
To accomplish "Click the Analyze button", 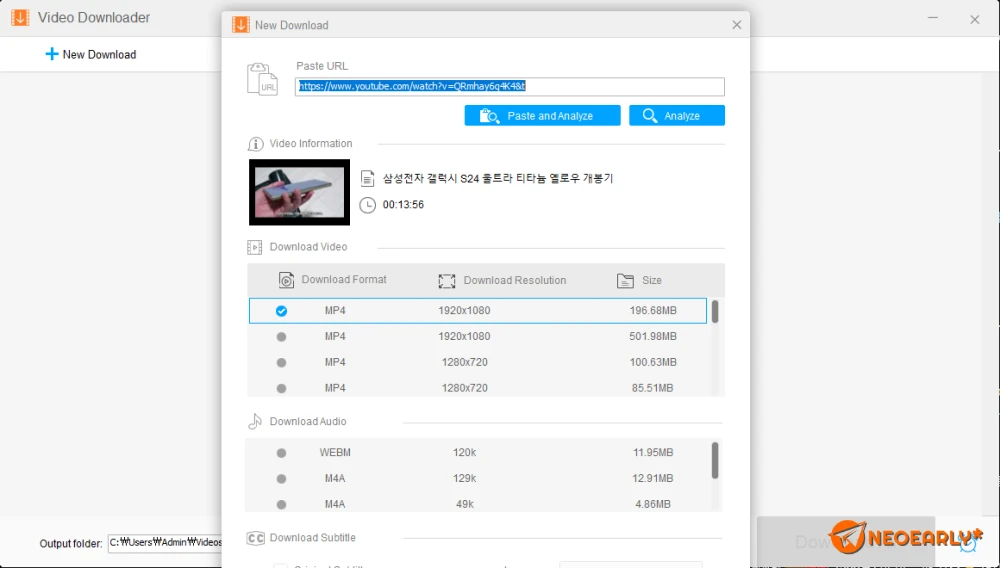I will (677, 115).
